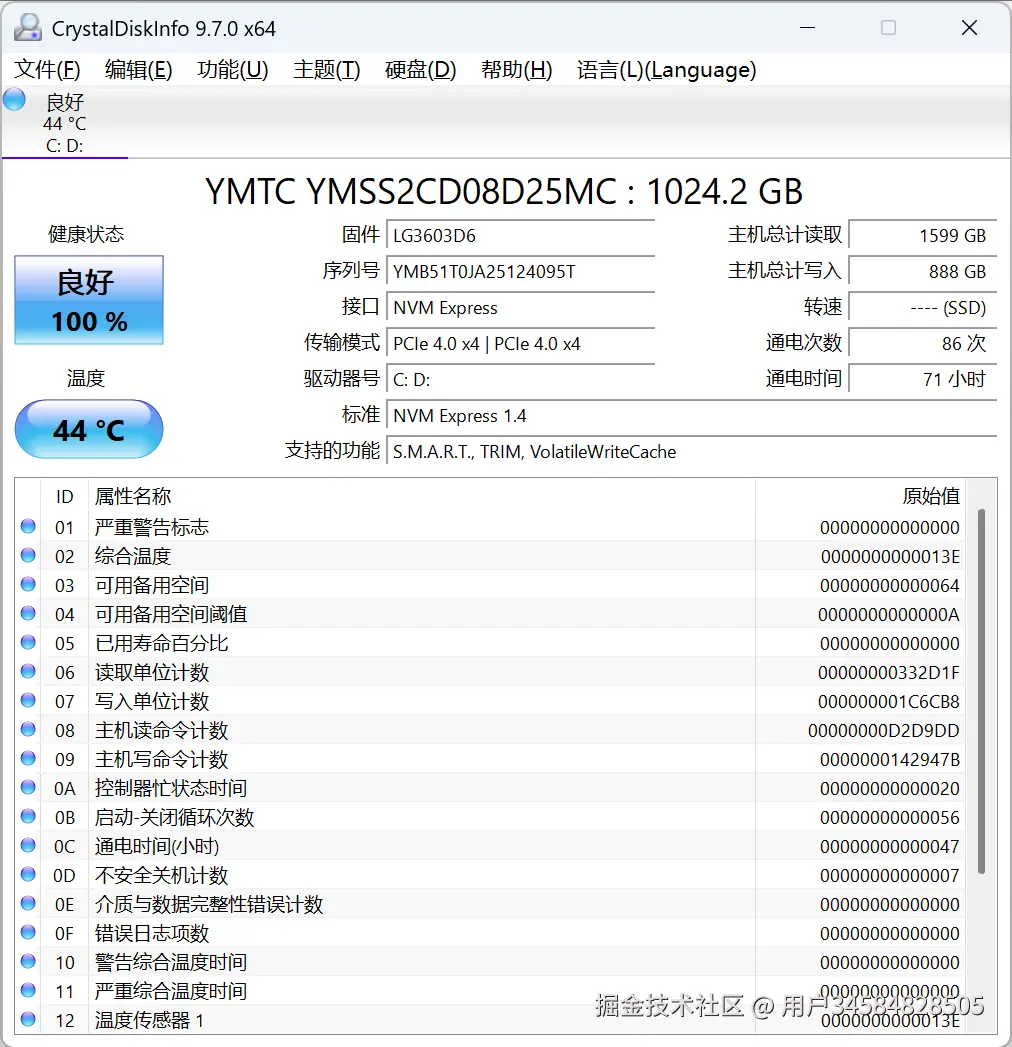The height and width of the screenshot is (1047, 1012).
Task: Select the 控制器忙状态时间 attribute name
Action: 171,789
